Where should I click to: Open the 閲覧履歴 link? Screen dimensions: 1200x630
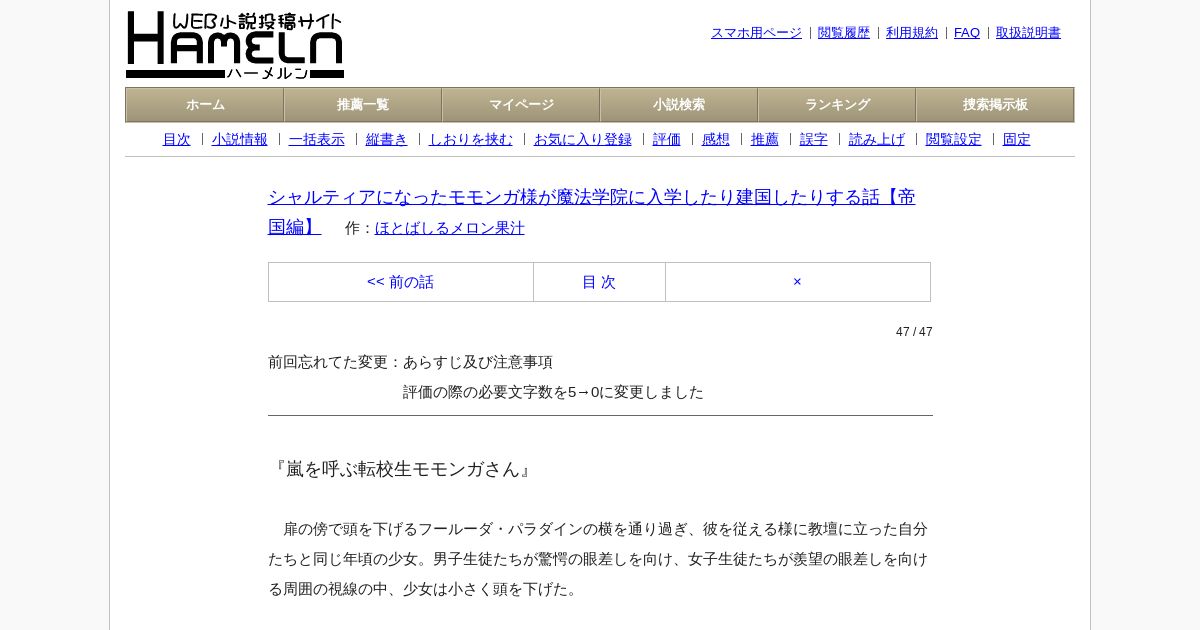(844, 33)
